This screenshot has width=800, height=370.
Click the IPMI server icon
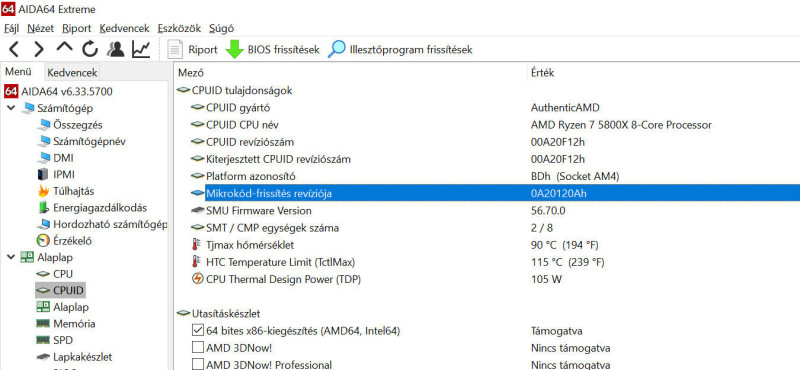point(44,175)
